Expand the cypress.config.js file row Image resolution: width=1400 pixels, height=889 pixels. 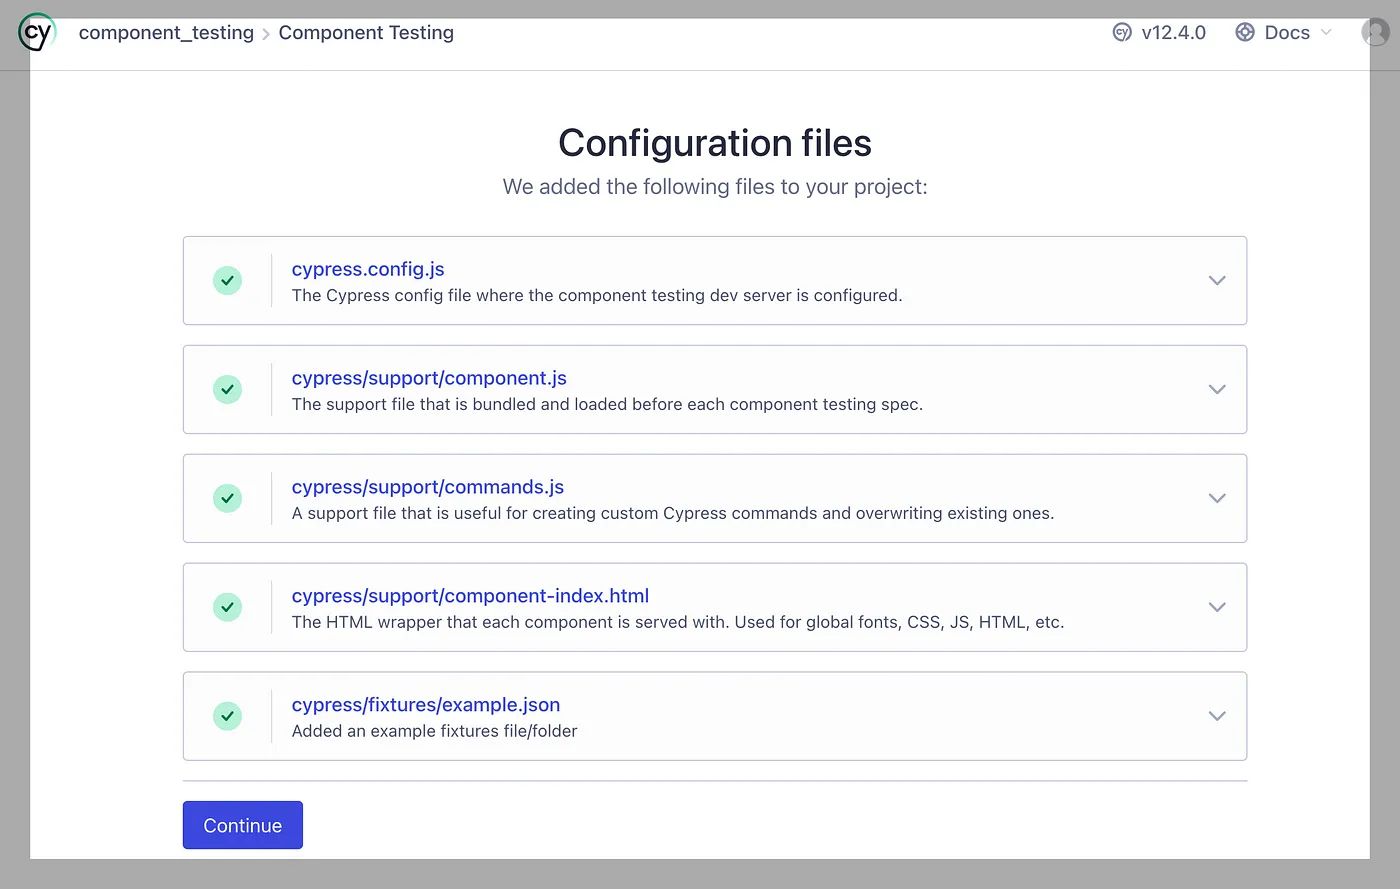point(1217,281)
